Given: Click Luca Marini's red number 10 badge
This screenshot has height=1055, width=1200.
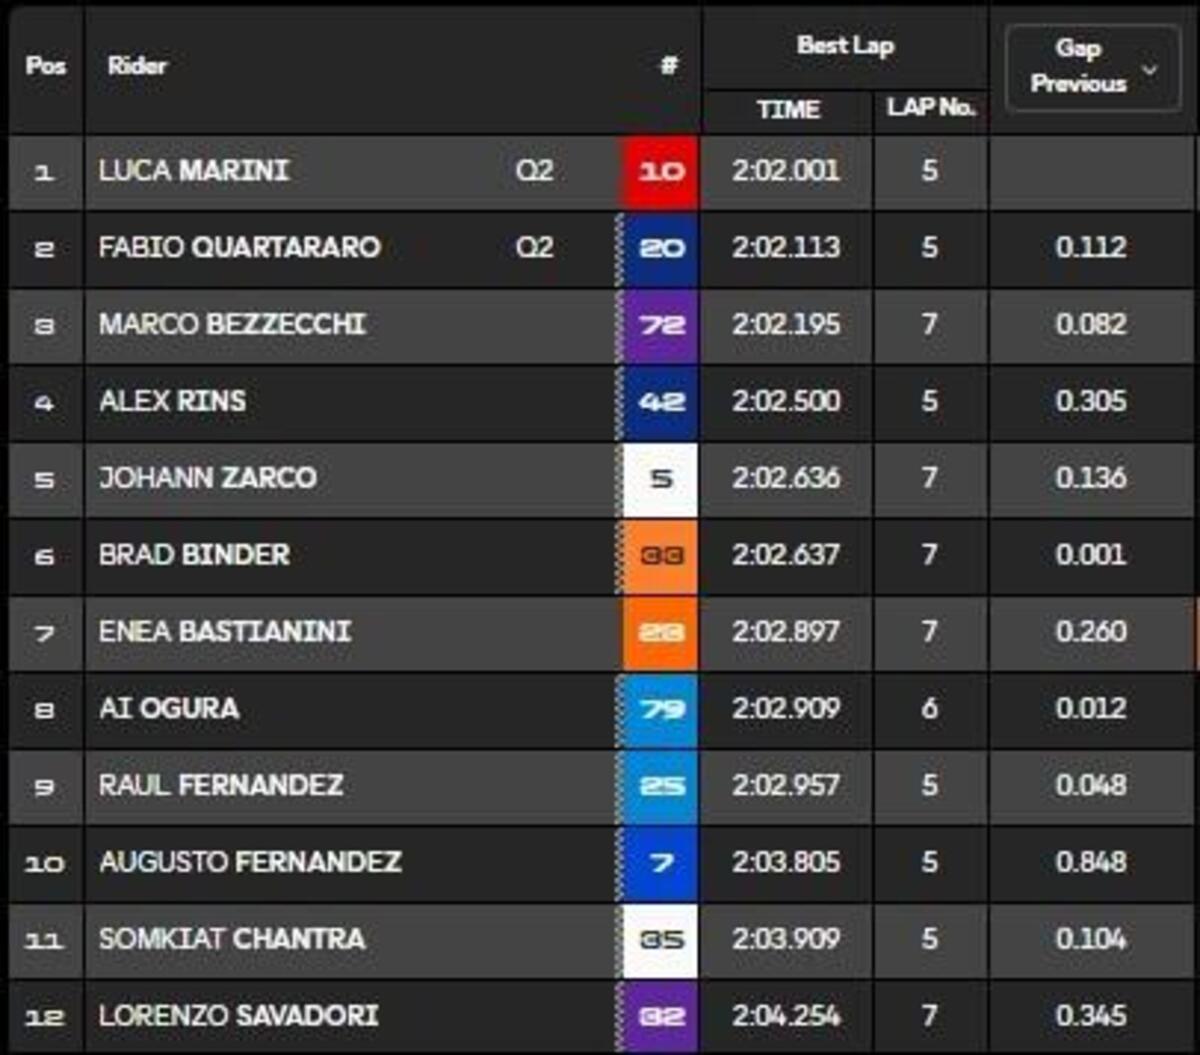Looking at the screenshot, I should pos(661,172).
